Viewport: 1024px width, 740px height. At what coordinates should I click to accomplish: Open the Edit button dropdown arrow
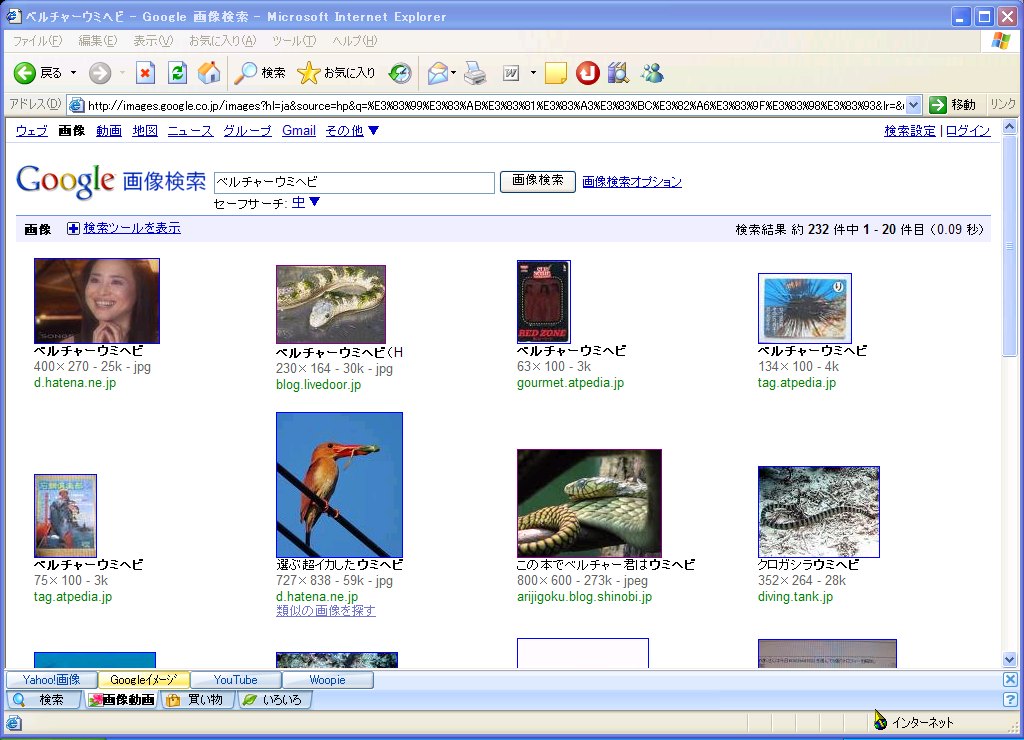tap(533, 72)
